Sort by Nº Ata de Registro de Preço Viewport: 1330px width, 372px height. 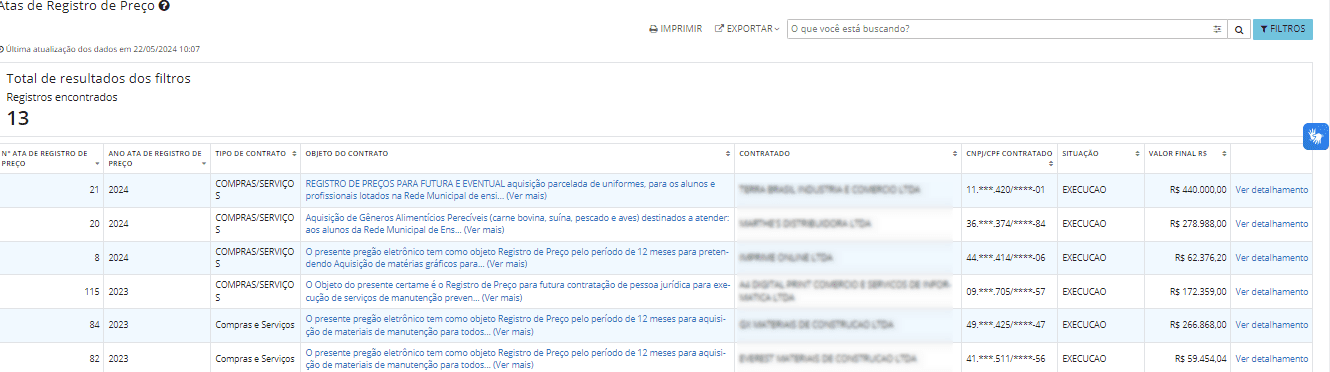click(x=50, y=158)
